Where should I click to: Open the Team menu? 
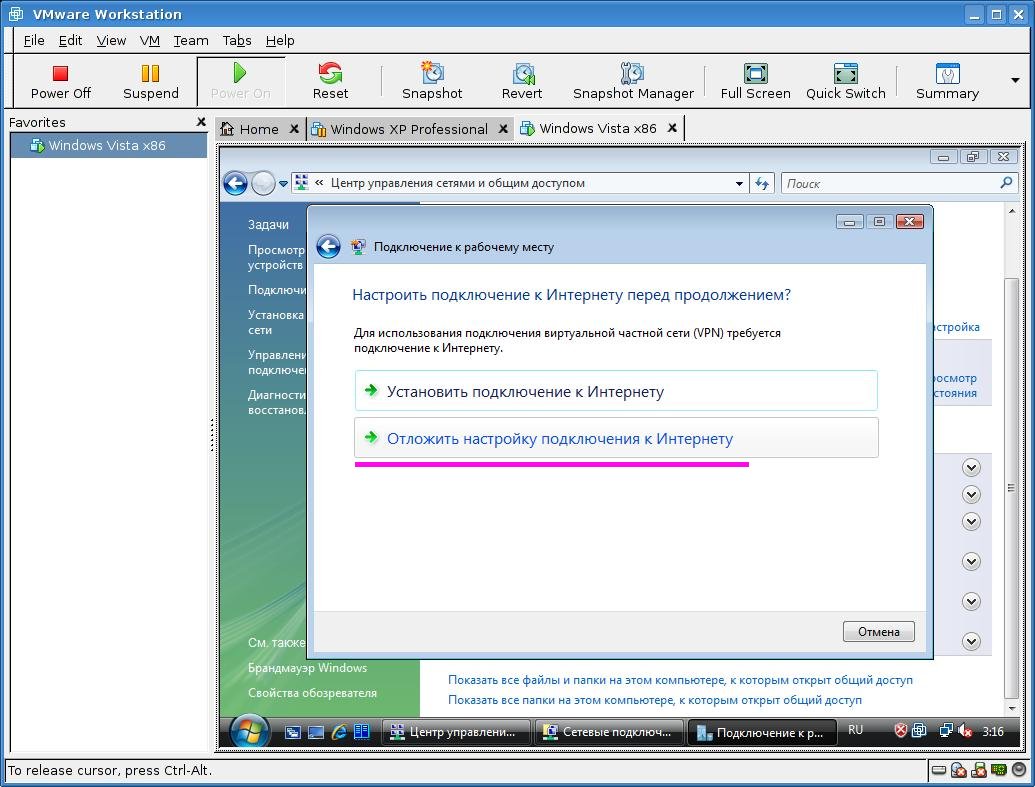pos(191,40)
